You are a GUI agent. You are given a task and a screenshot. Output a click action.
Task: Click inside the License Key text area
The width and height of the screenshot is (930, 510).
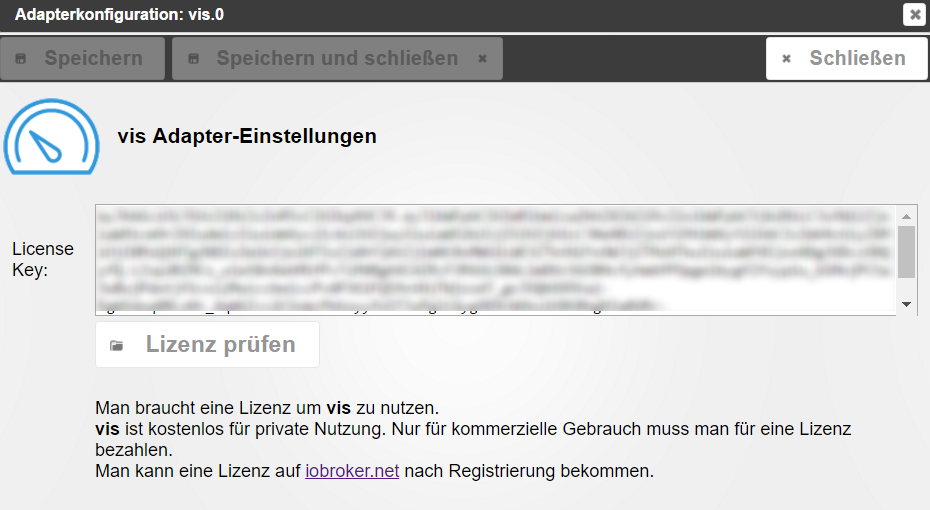point(496,260)
